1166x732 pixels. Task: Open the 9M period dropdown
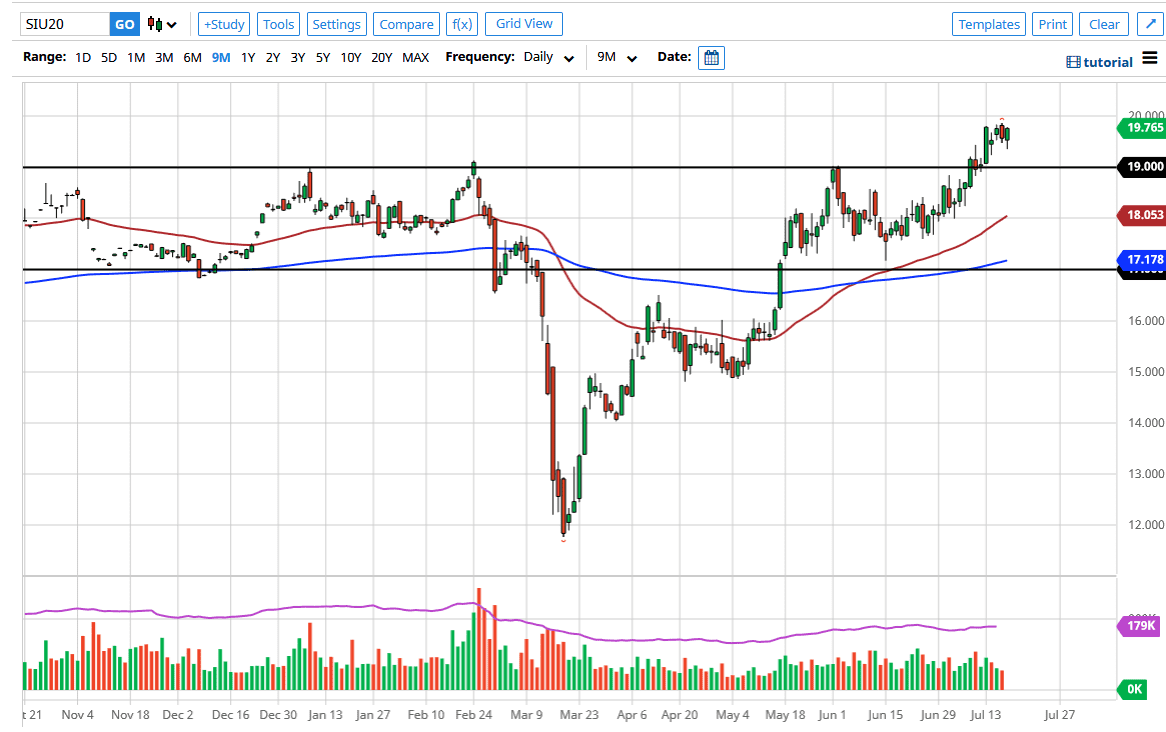[x=617, y=58]
